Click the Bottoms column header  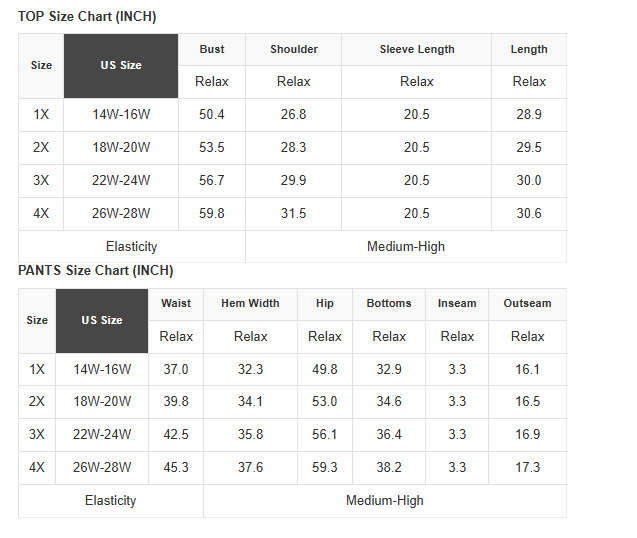pos(389,303)
